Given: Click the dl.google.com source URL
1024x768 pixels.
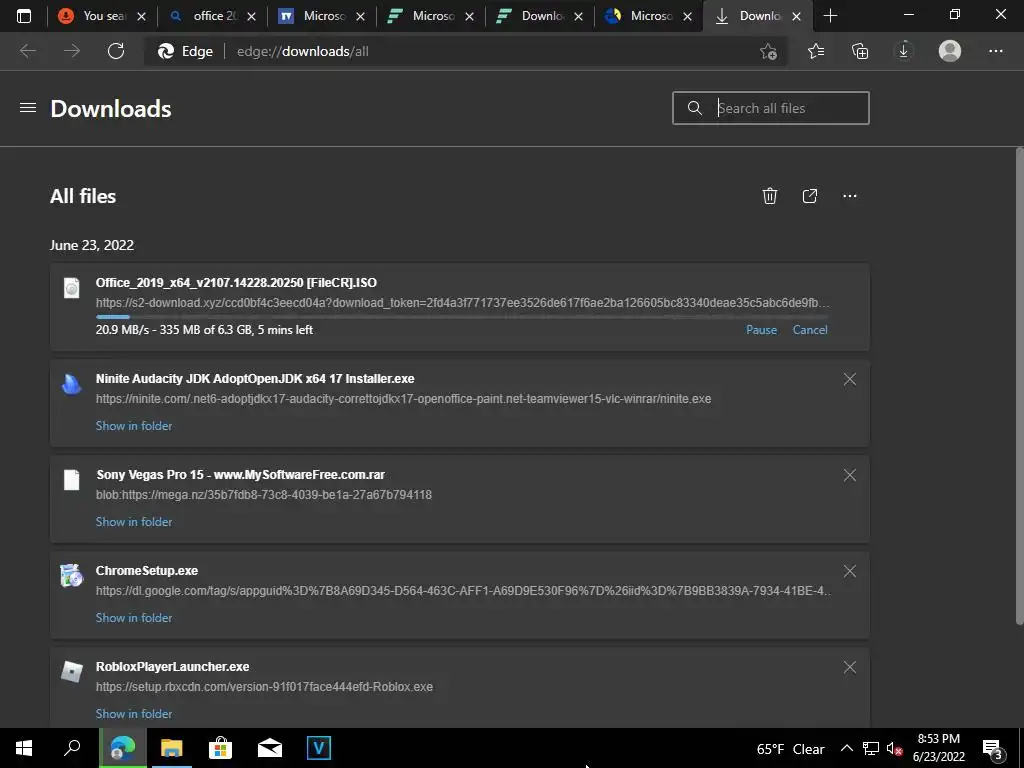Looking at the screenshot, I should 463,591.
